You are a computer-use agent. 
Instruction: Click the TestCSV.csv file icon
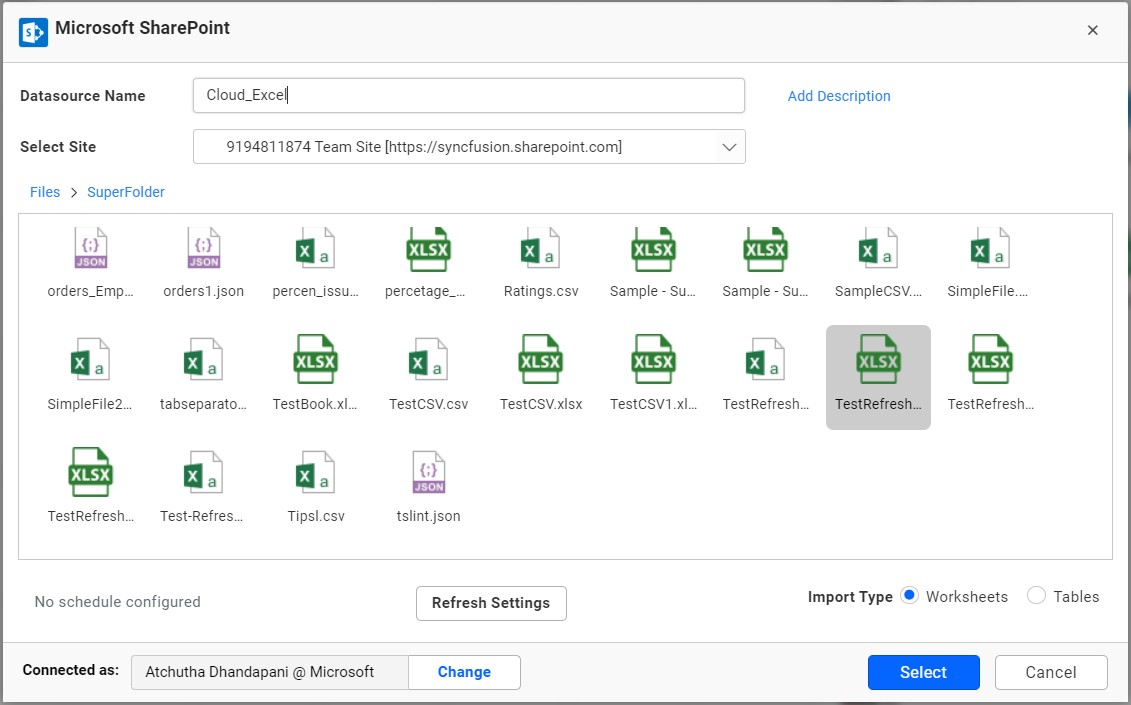[x=428, y=360]
